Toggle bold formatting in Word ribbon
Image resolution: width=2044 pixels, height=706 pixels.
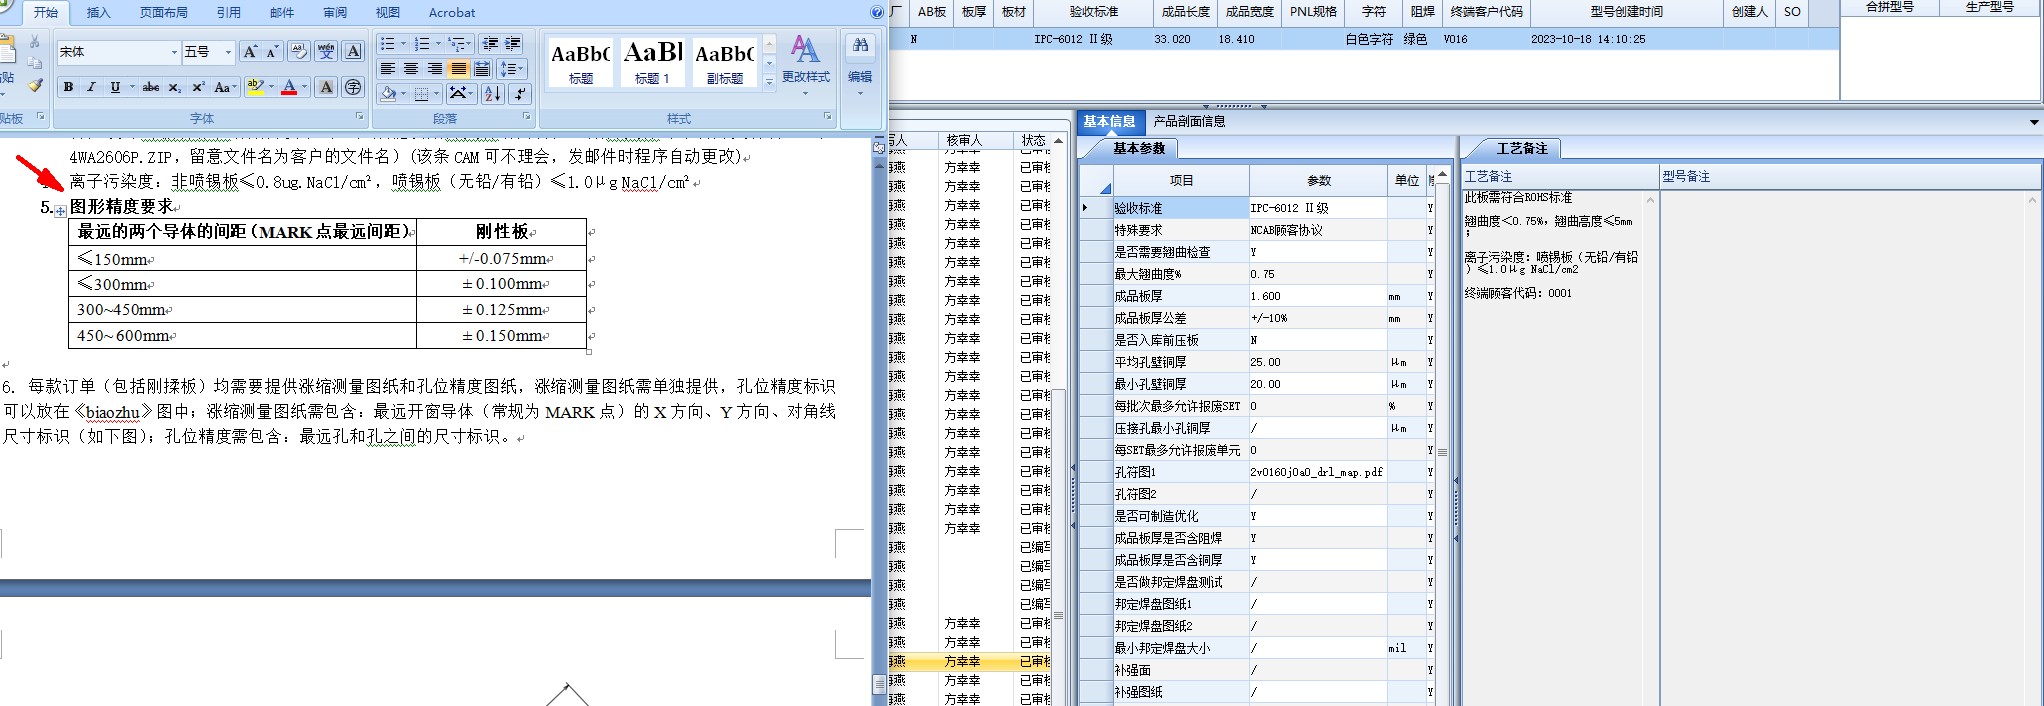pyautogui.click(x=68, y=88)
